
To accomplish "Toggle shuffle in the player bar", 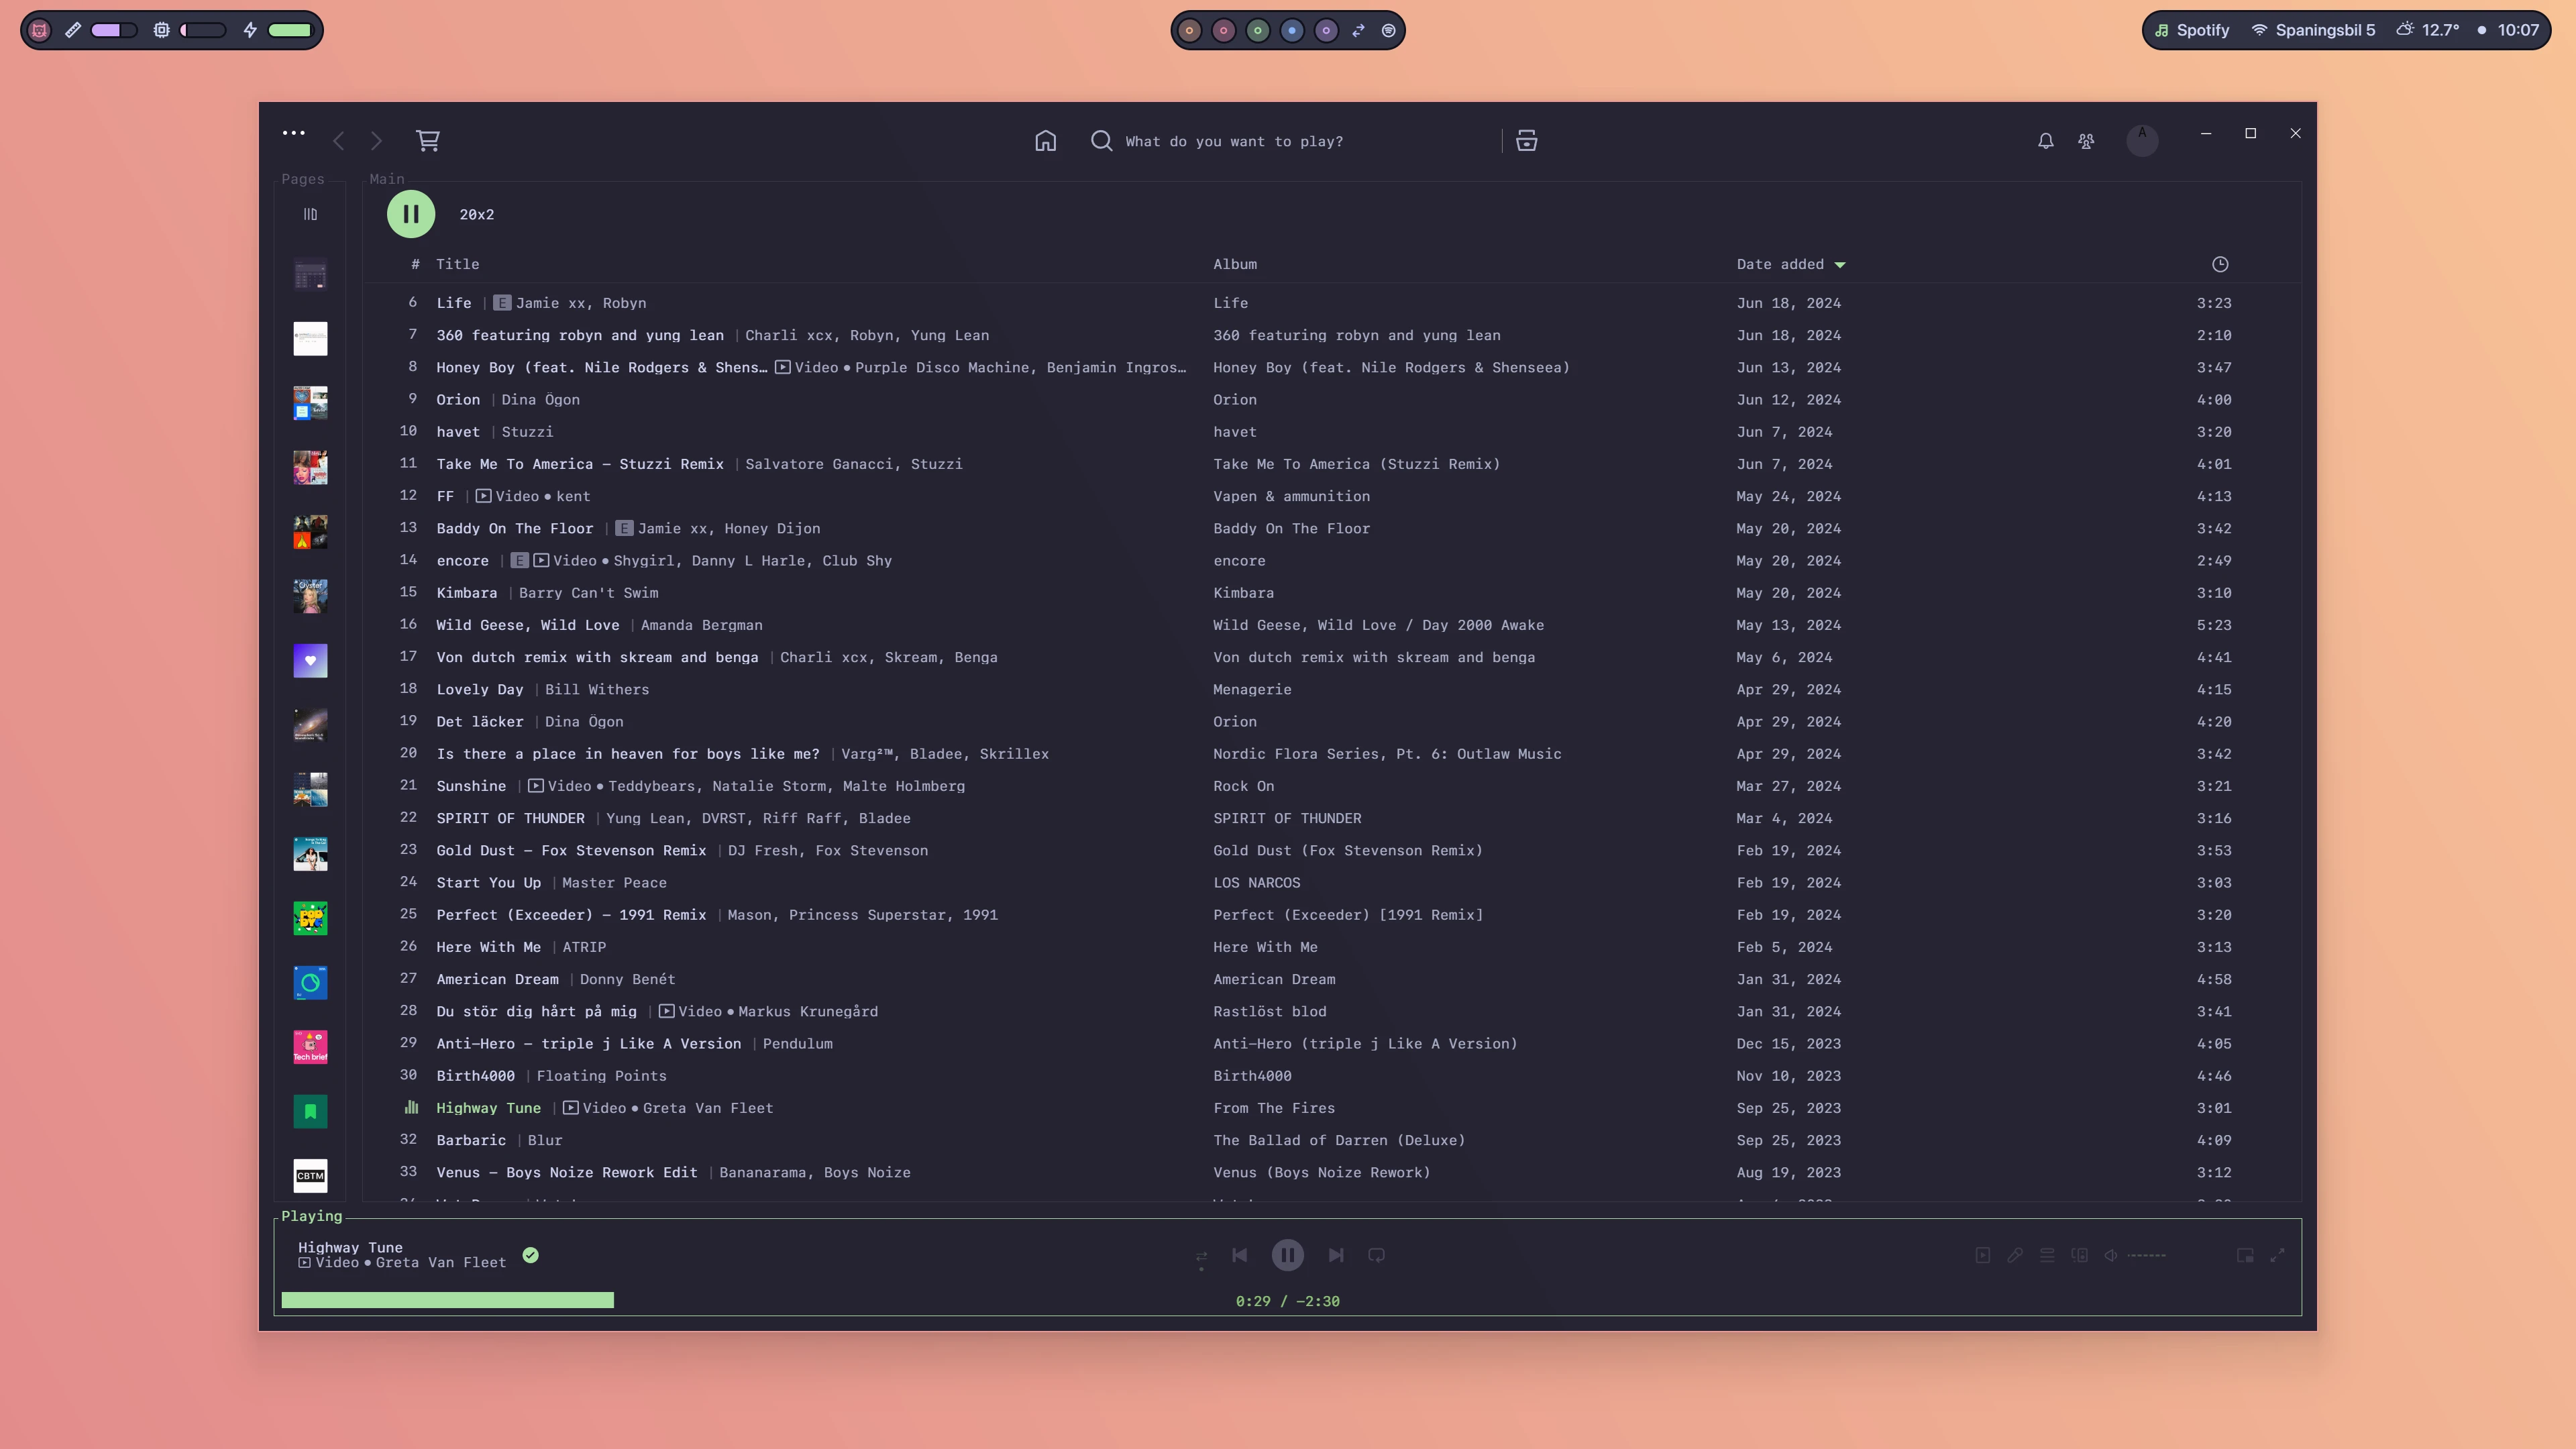I will 1201,1256.
